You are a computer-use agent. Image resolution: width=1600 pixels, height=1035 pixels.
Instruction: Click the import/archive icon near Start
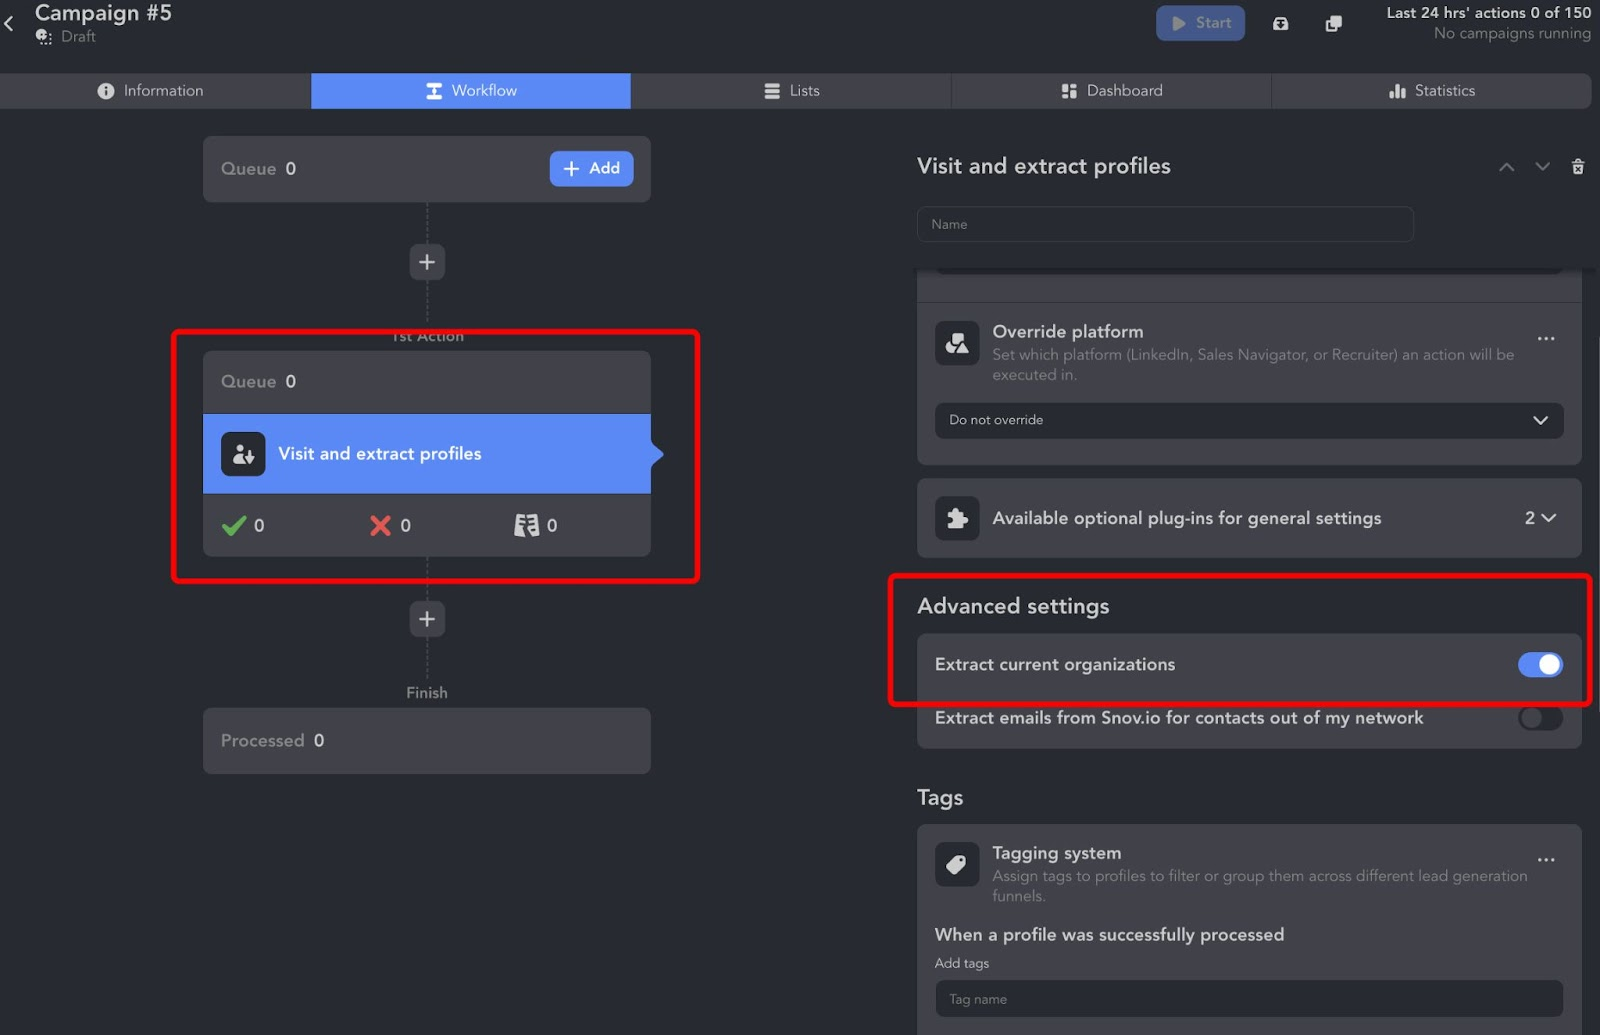tap(1281, 23)
